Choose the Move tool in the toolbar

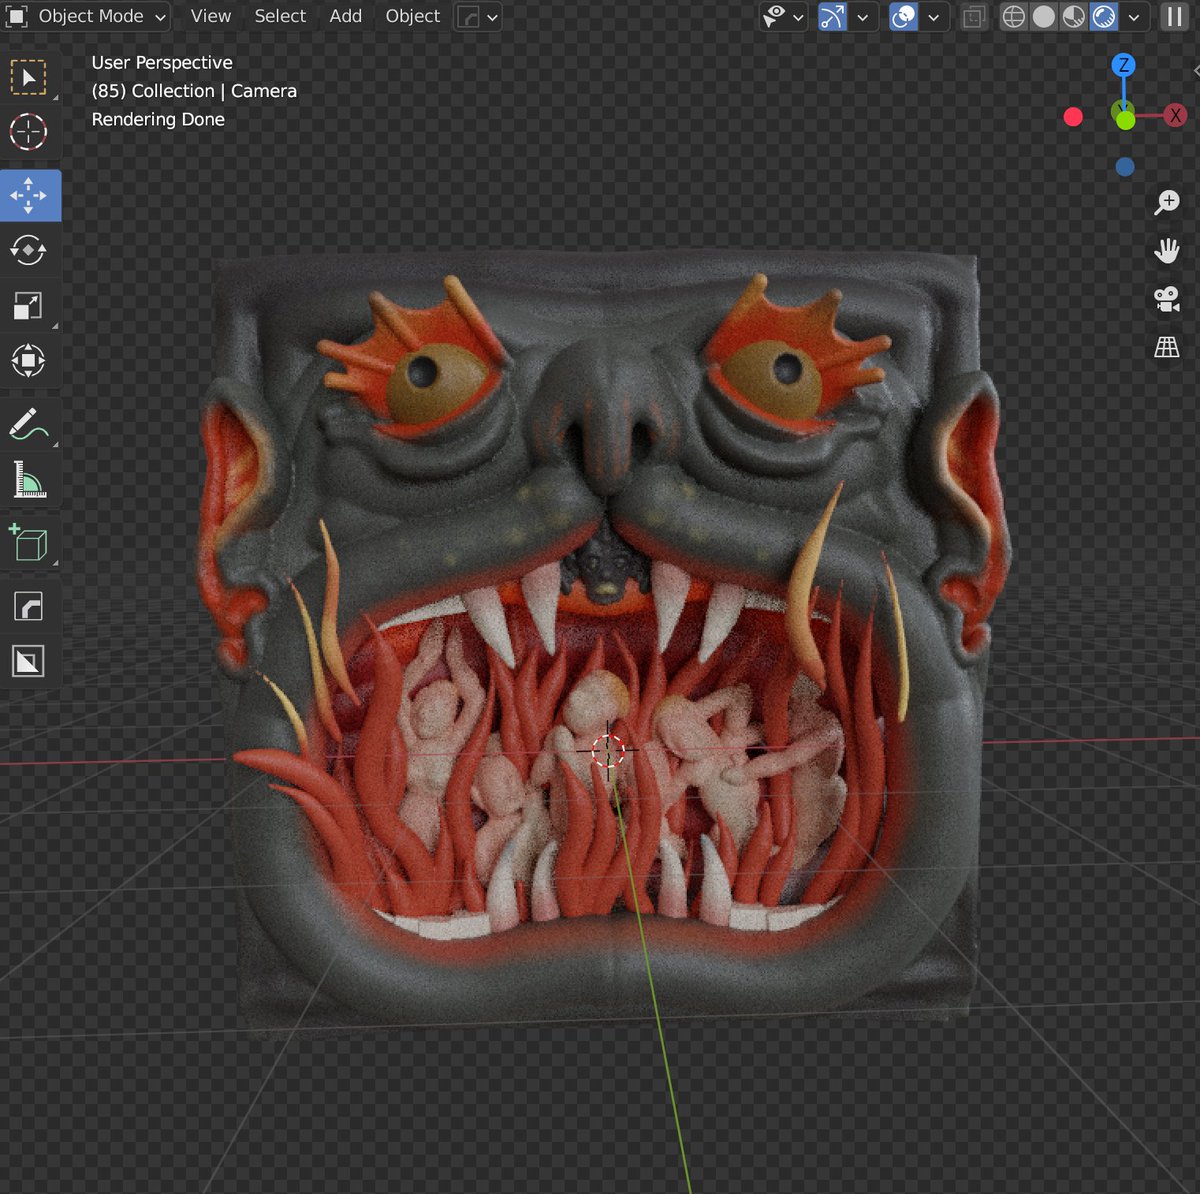28,195
